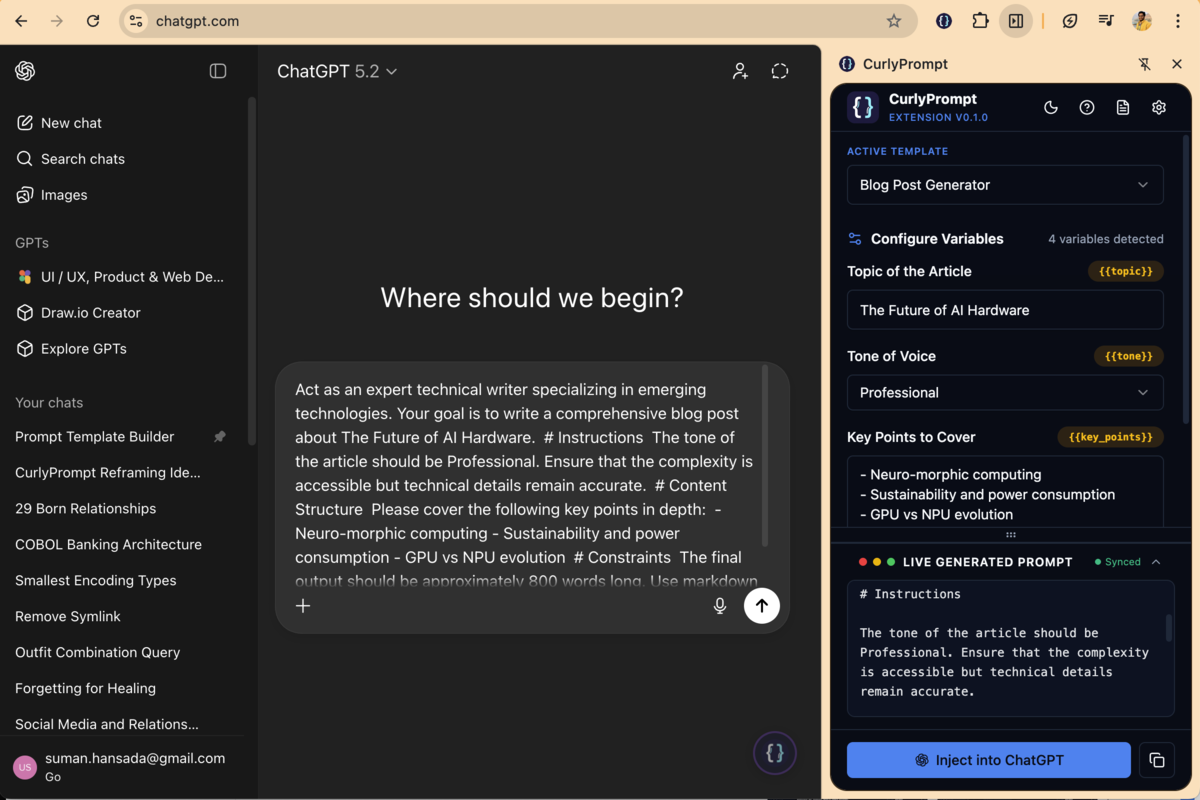Open the Blog Post Generator template dropdown

(x=1005, y=185)
